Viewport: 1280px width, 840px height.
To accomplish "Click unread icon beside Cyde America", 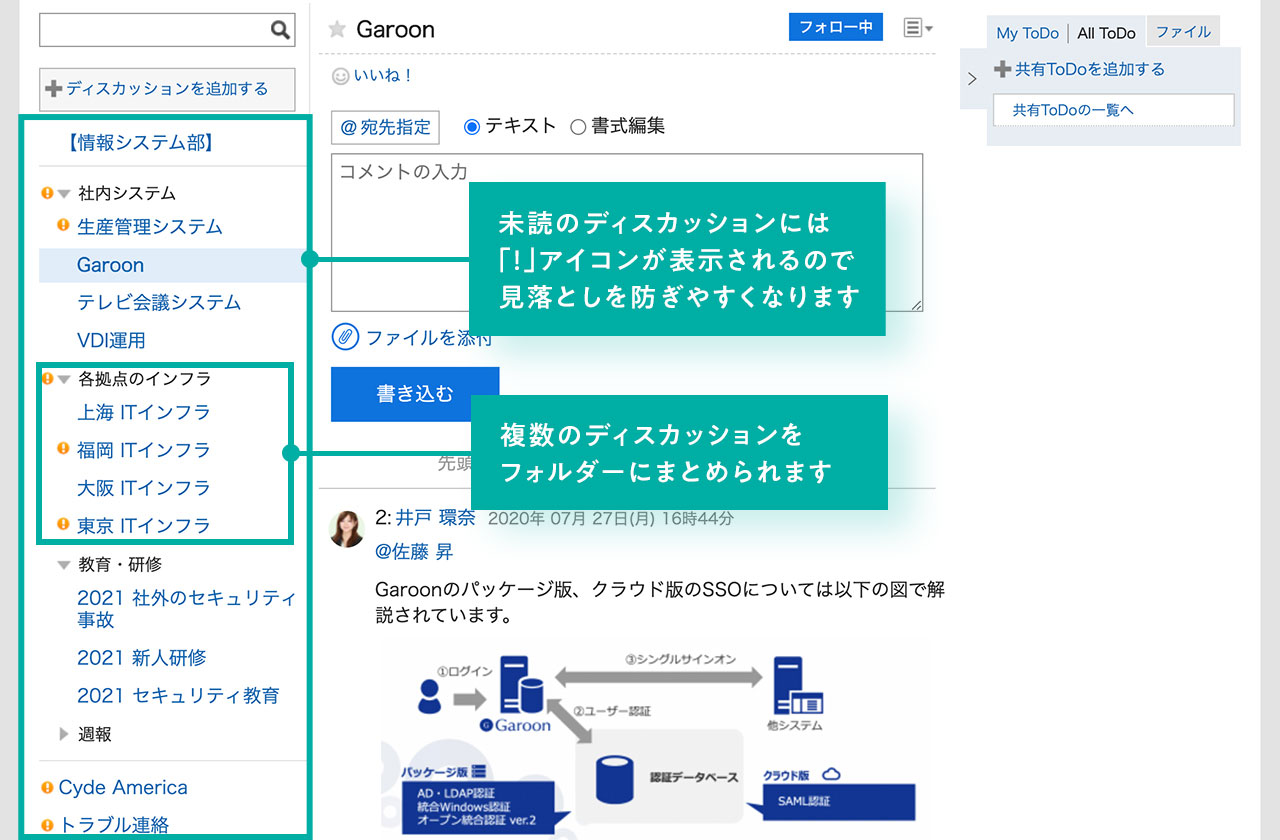I will 46,787.
